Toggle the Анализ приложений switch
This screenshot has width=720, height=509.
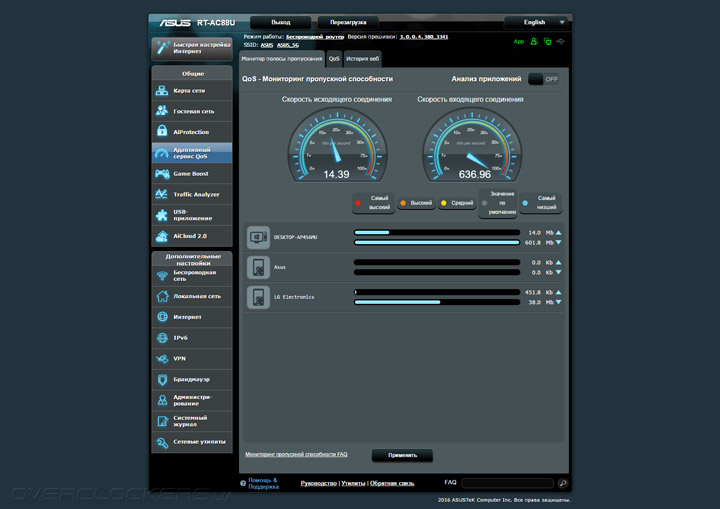tap(544, 79)
